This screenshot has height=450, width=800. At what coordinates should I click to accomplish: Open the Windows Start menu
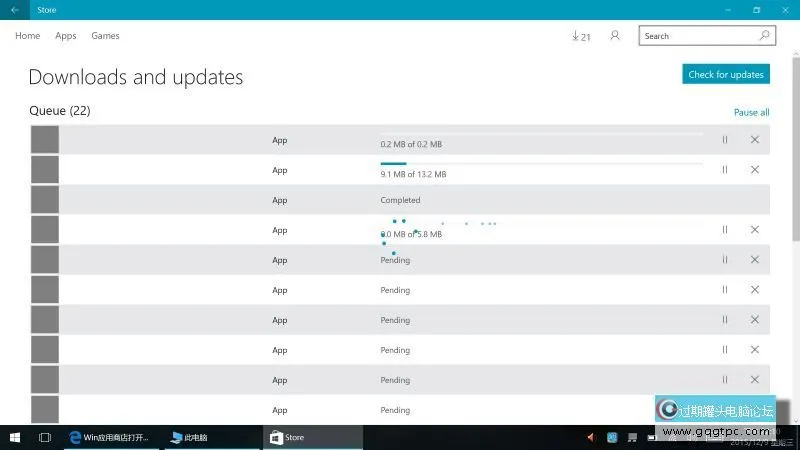(15, 437)
